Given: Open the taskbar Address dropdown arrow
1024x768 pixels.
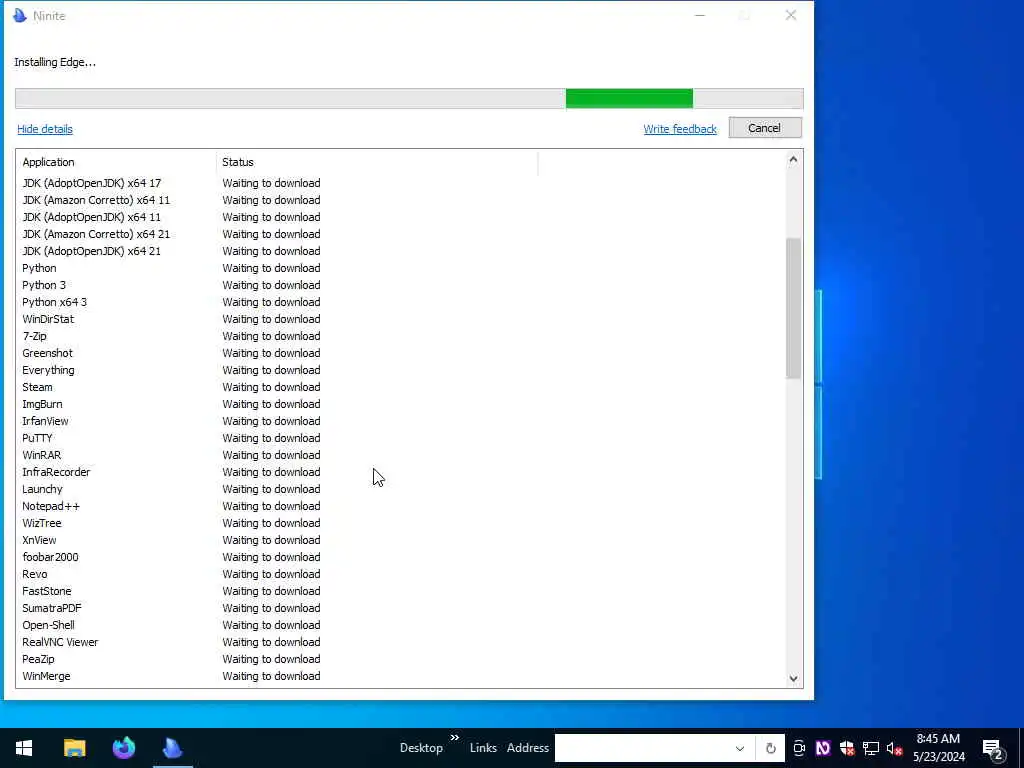Looking at the screenshot, I should tap(739, 748).
